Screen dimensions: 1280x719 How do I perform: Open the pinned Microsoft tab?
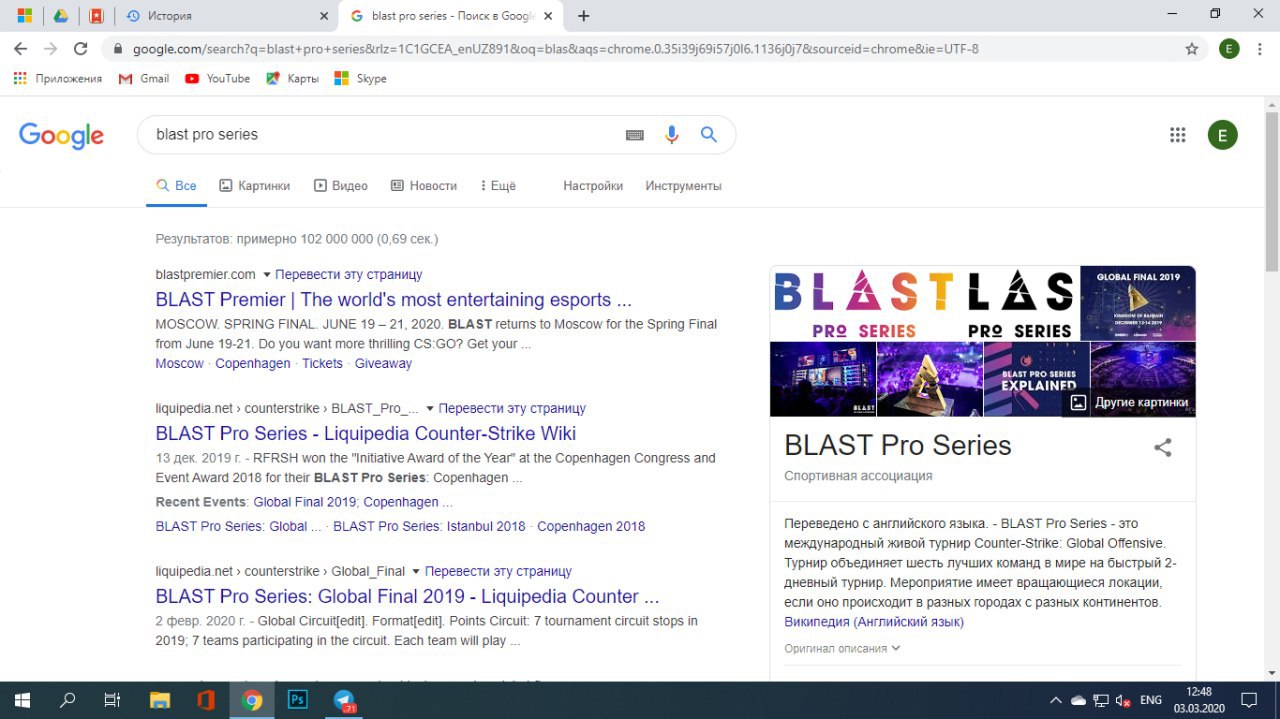click(25, 16)
